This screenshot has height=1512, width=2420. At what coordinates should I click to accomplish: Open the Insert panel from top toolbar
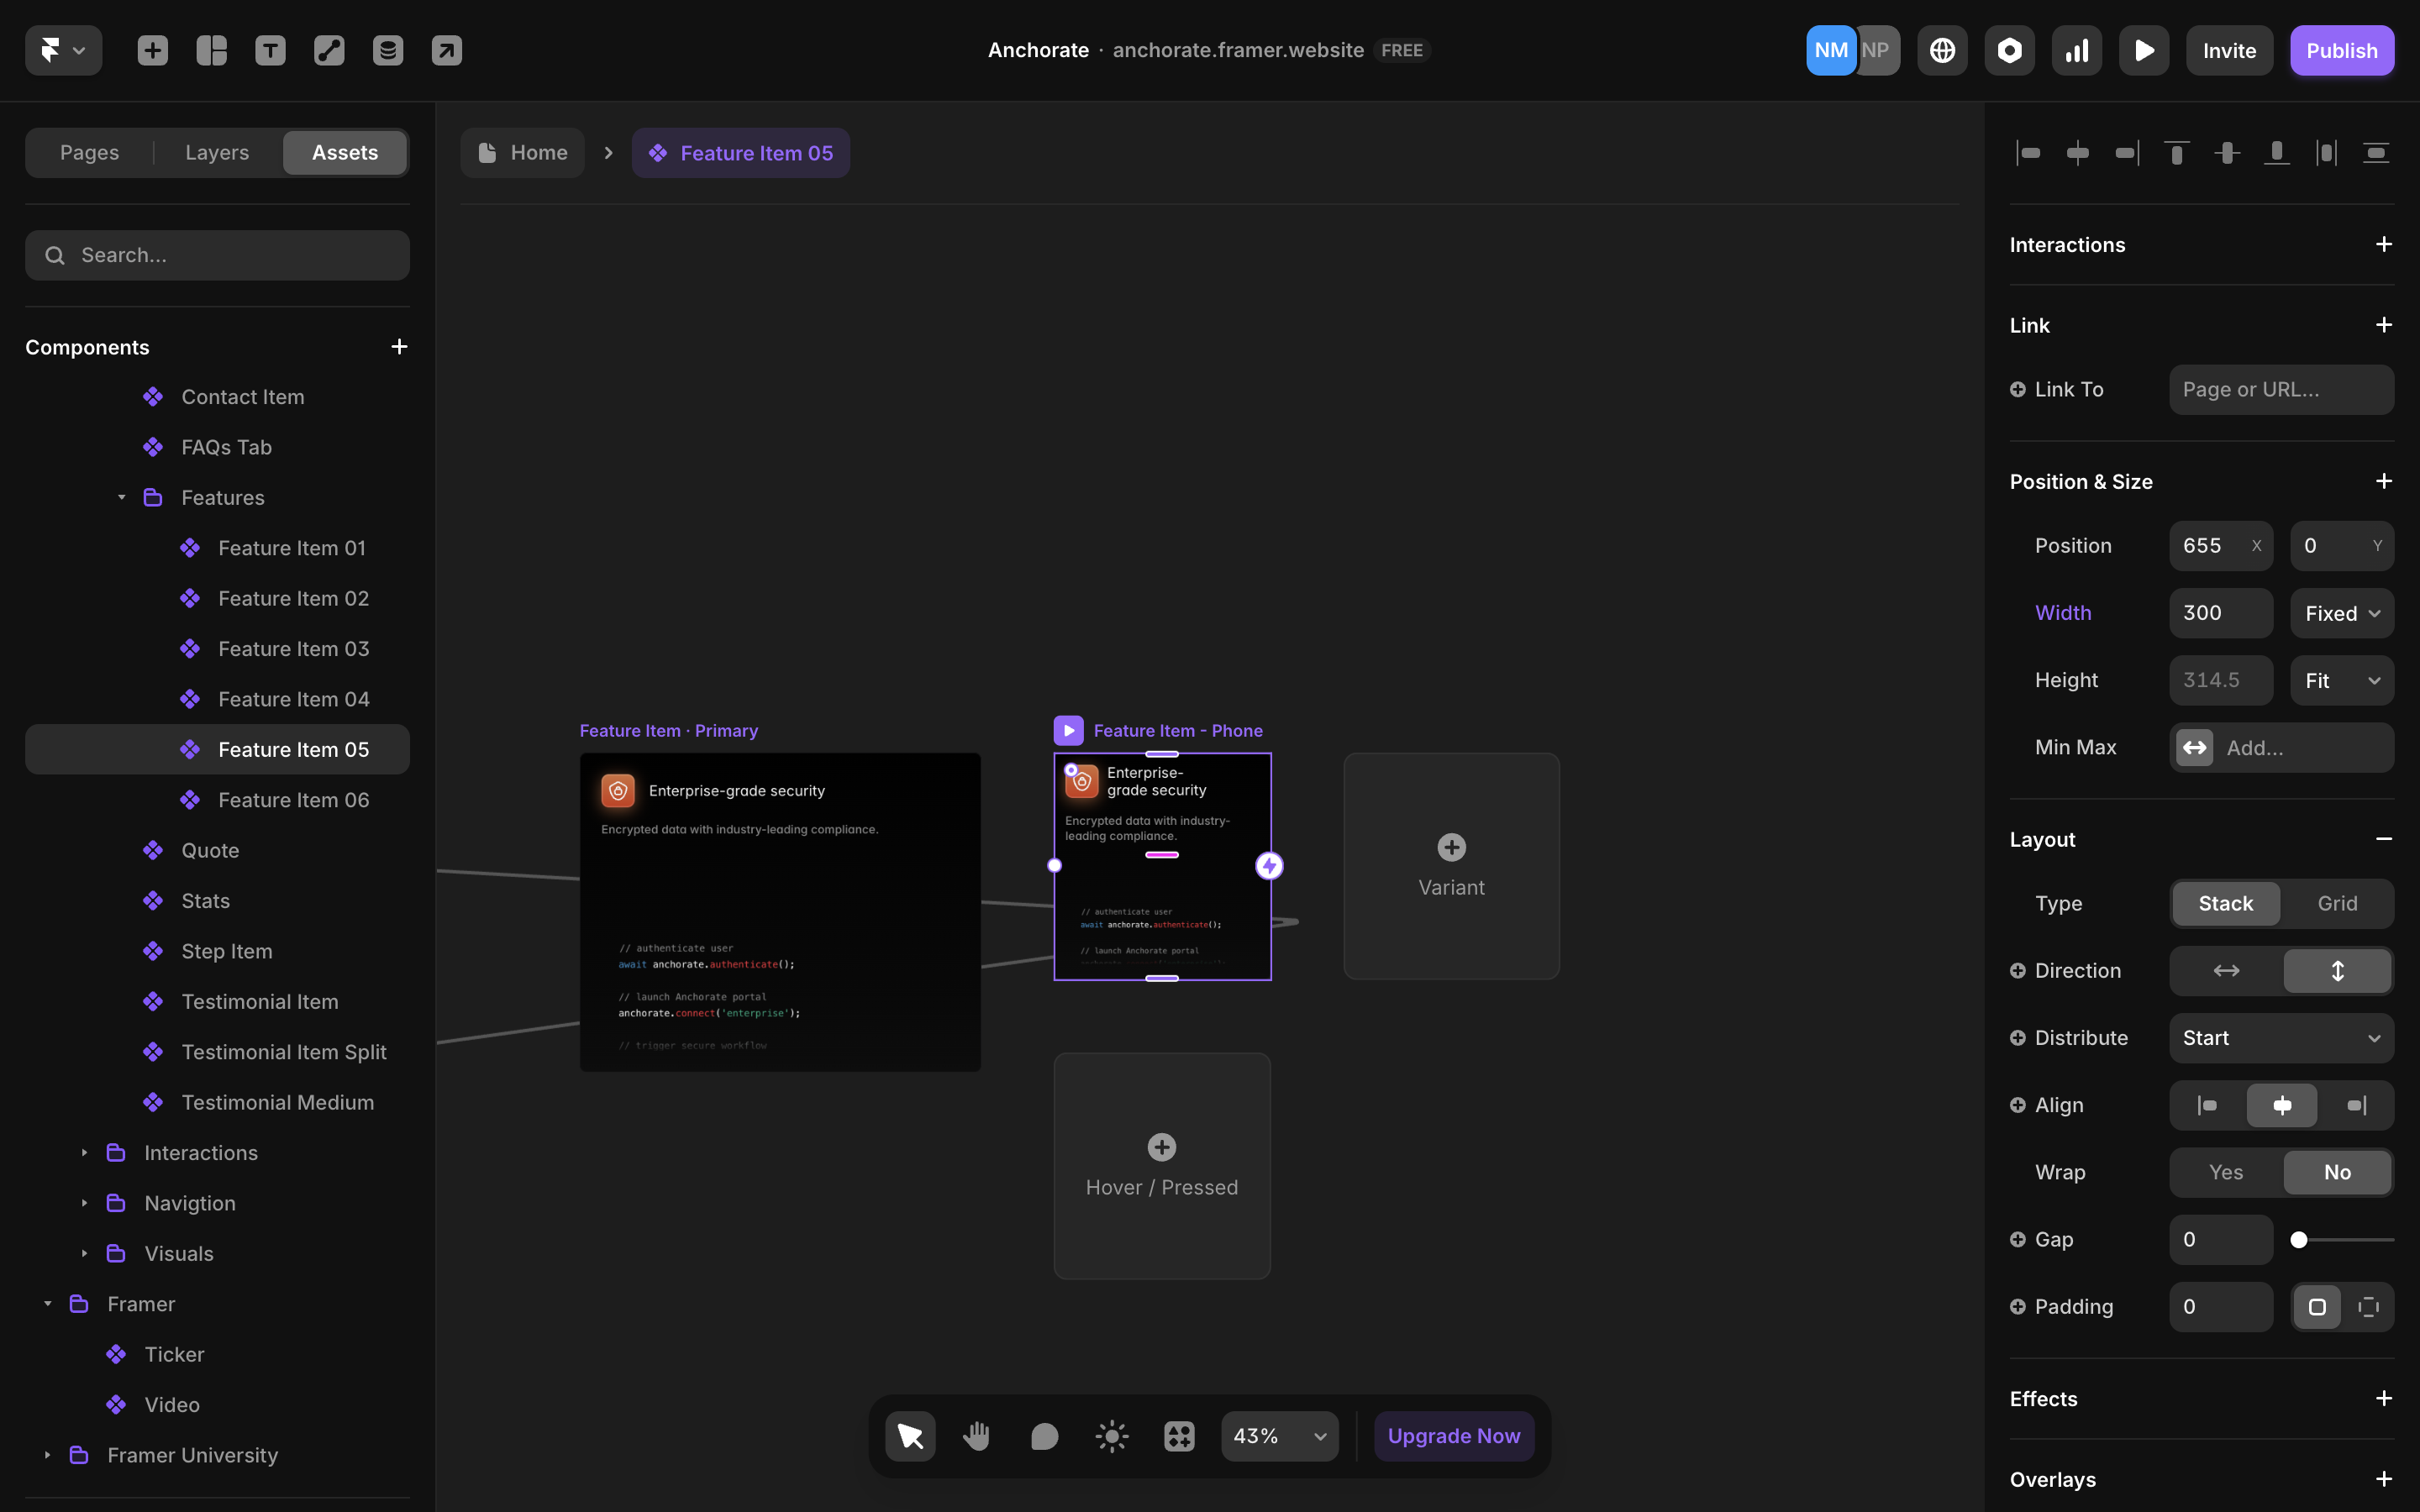coord(152,49)
